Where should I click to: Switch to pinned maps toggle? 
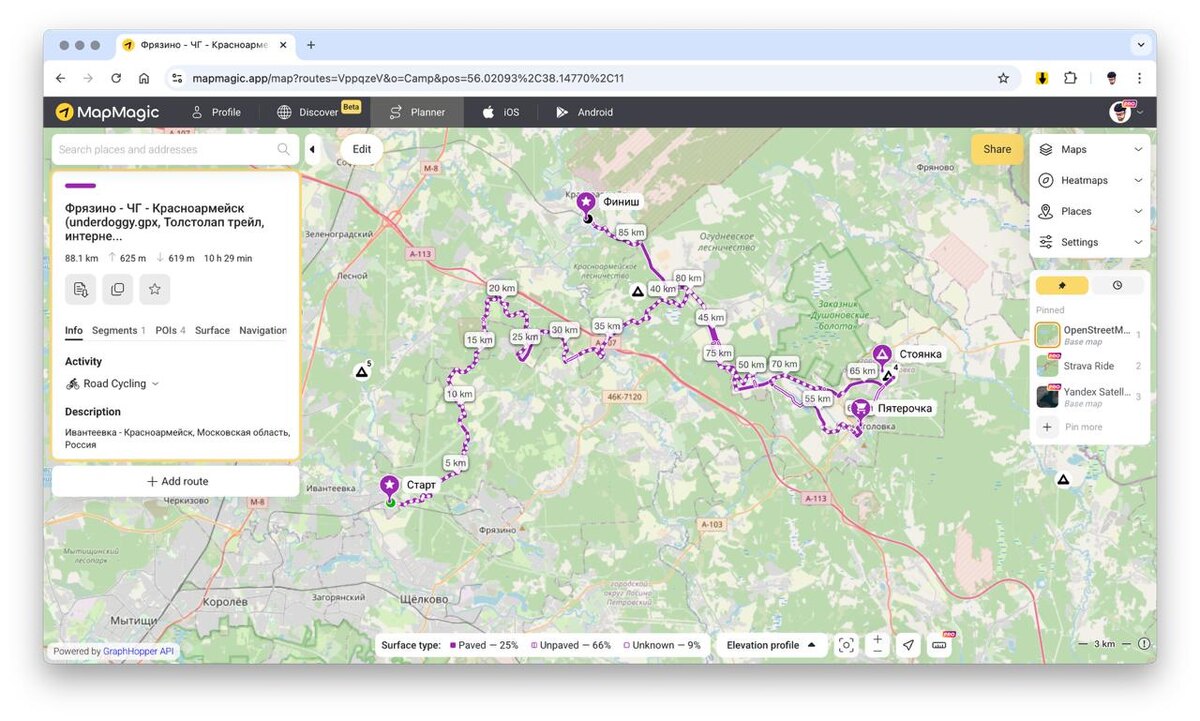point(1061,285)
